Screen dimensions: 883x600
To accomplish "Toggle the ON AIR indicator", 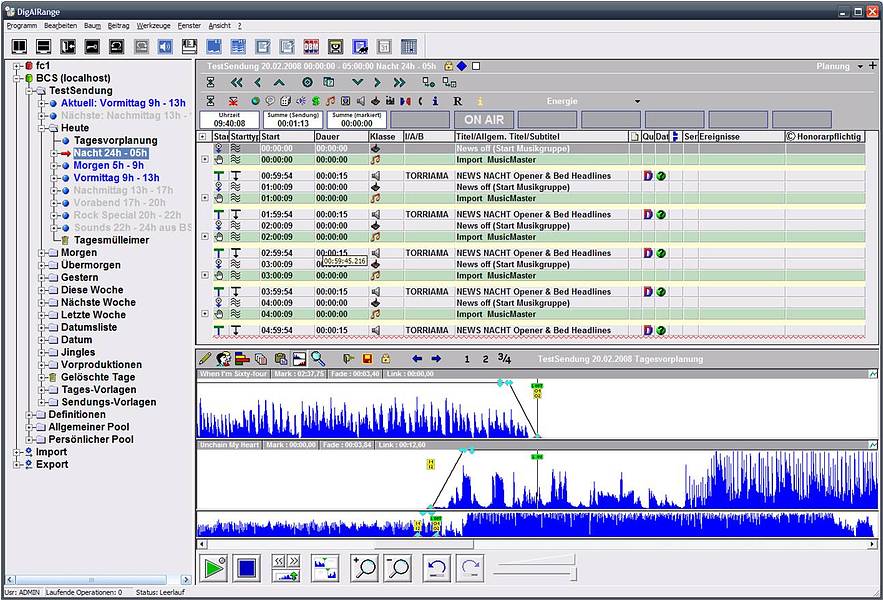I will pyautogui.click(x=485, y=120).
